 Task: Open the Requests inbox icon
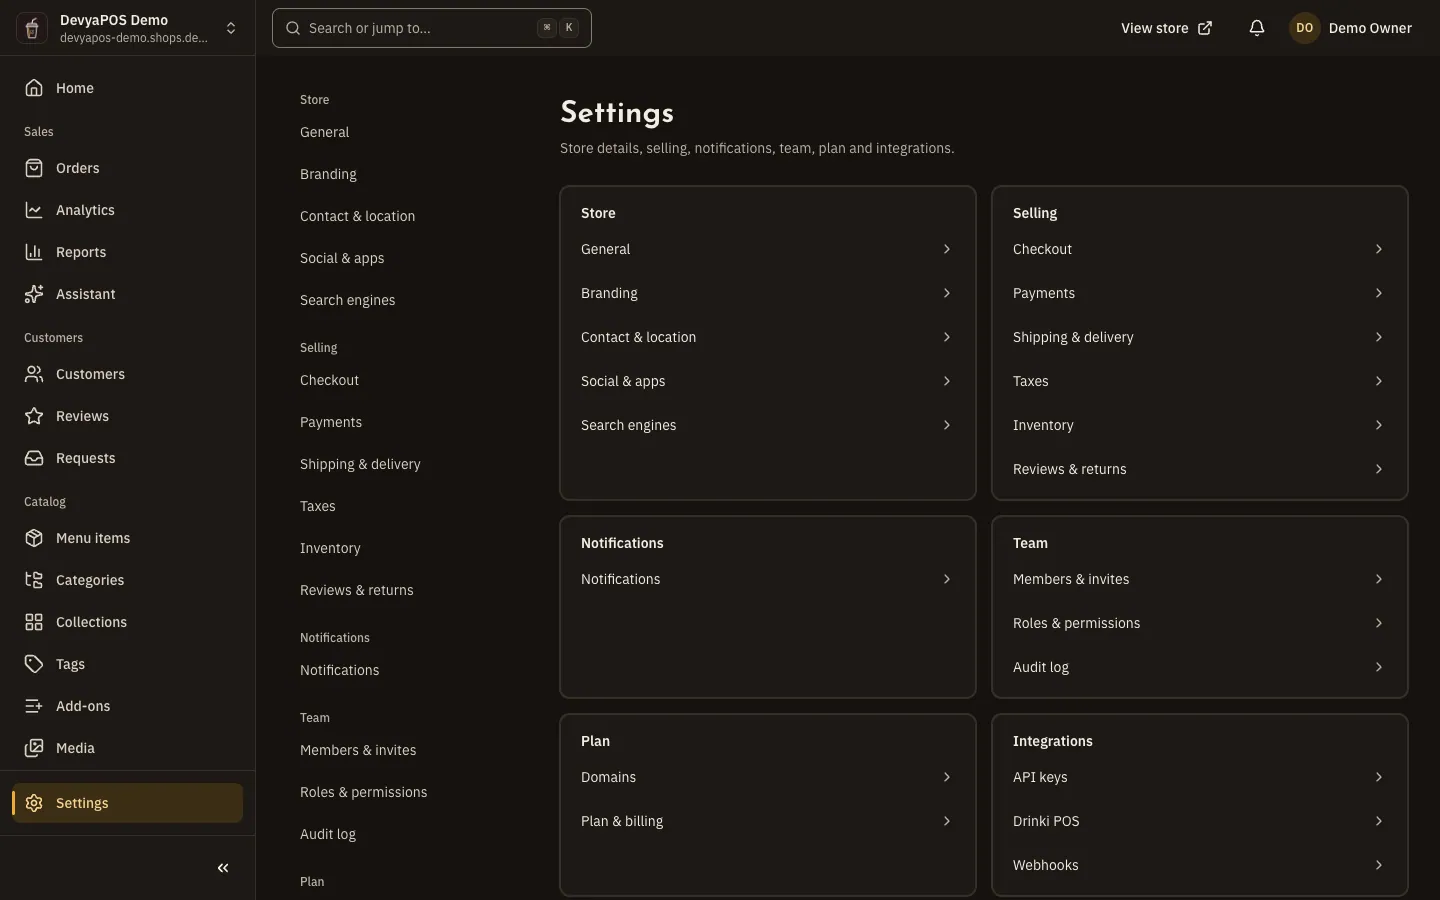pos(34,458)
